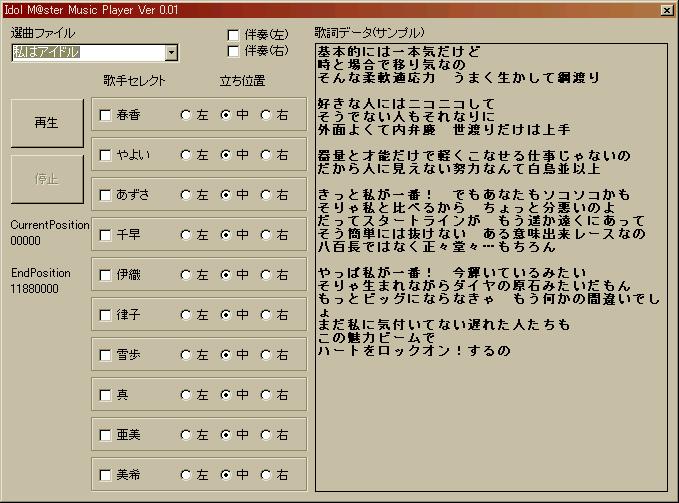Set 亜美 position to 左
Image resolution: width=679 pixels, height=503 pixels.
click(186, 435)
